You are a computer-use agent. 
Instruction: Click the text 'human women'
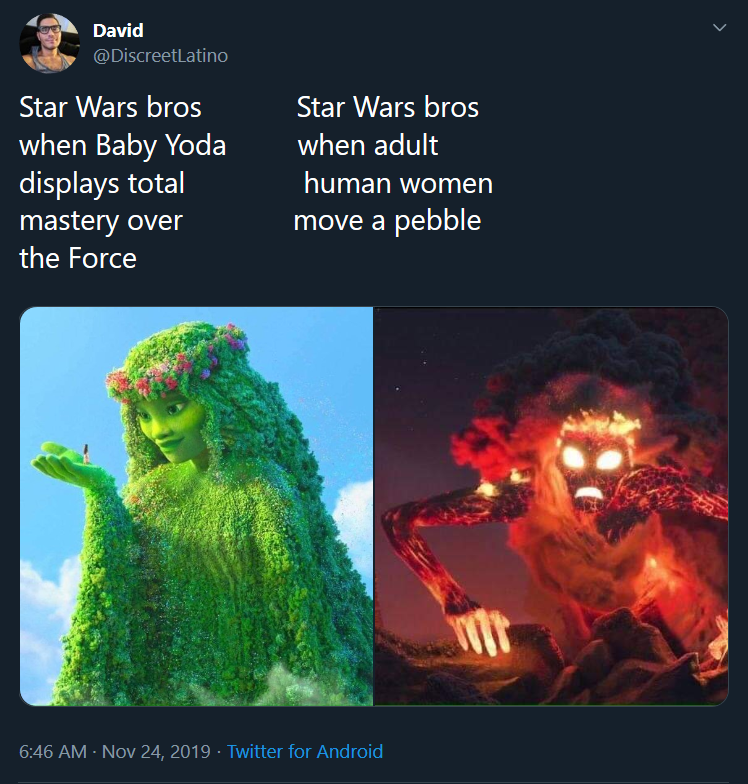click(398, 183)
